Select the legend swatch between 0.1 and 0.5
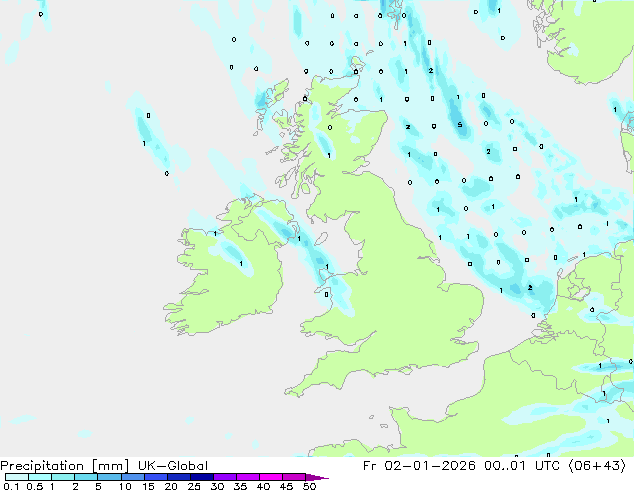 pyautogui.click(x=17, y=477)
